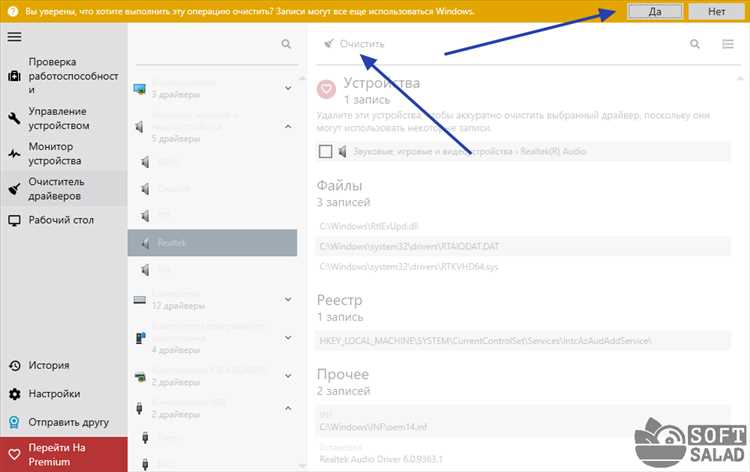Click the driver list scroll-down arrow
The image size is (750, 472).
click(x=302, y=465)
